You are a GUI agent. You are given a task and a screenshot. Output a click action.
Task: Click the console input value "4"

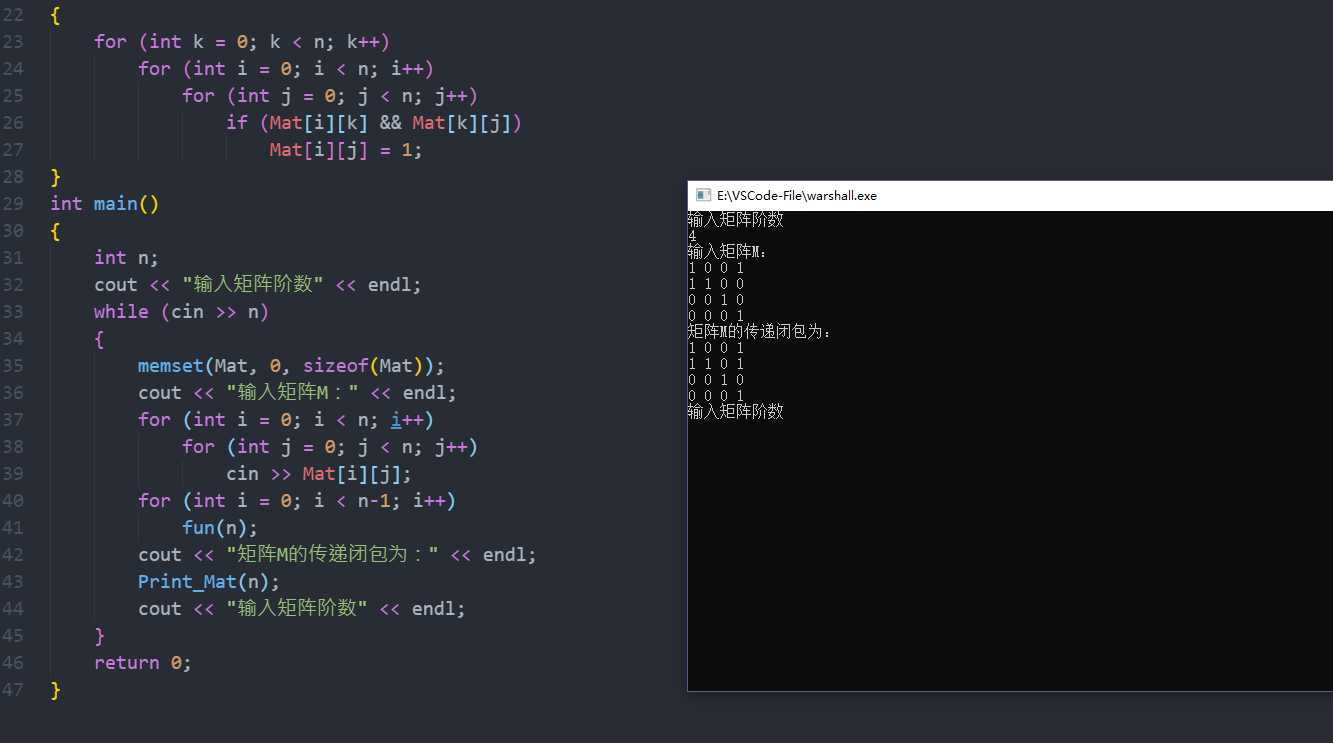pos(692,236)
